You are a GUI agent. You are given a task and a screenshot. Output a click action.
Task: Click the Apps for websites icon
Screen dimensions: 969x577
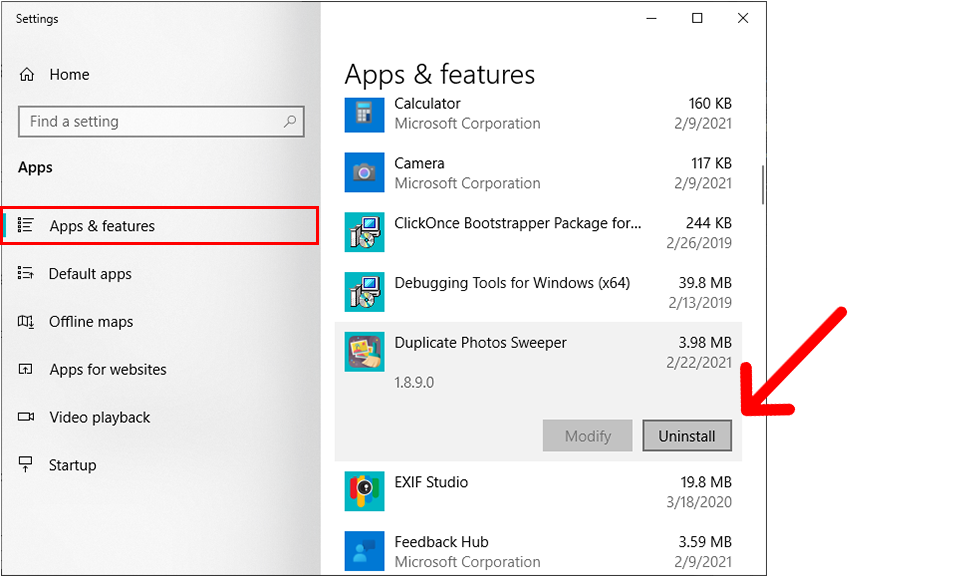tap(25, 369)
